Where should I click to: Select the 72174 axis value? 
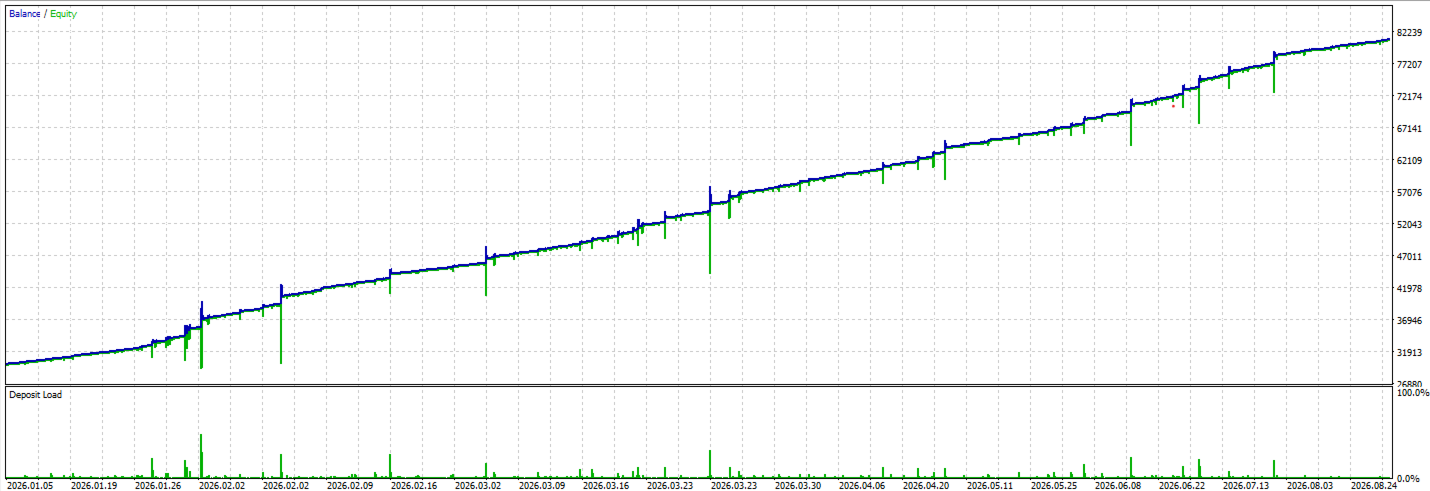click(1410, 97)
